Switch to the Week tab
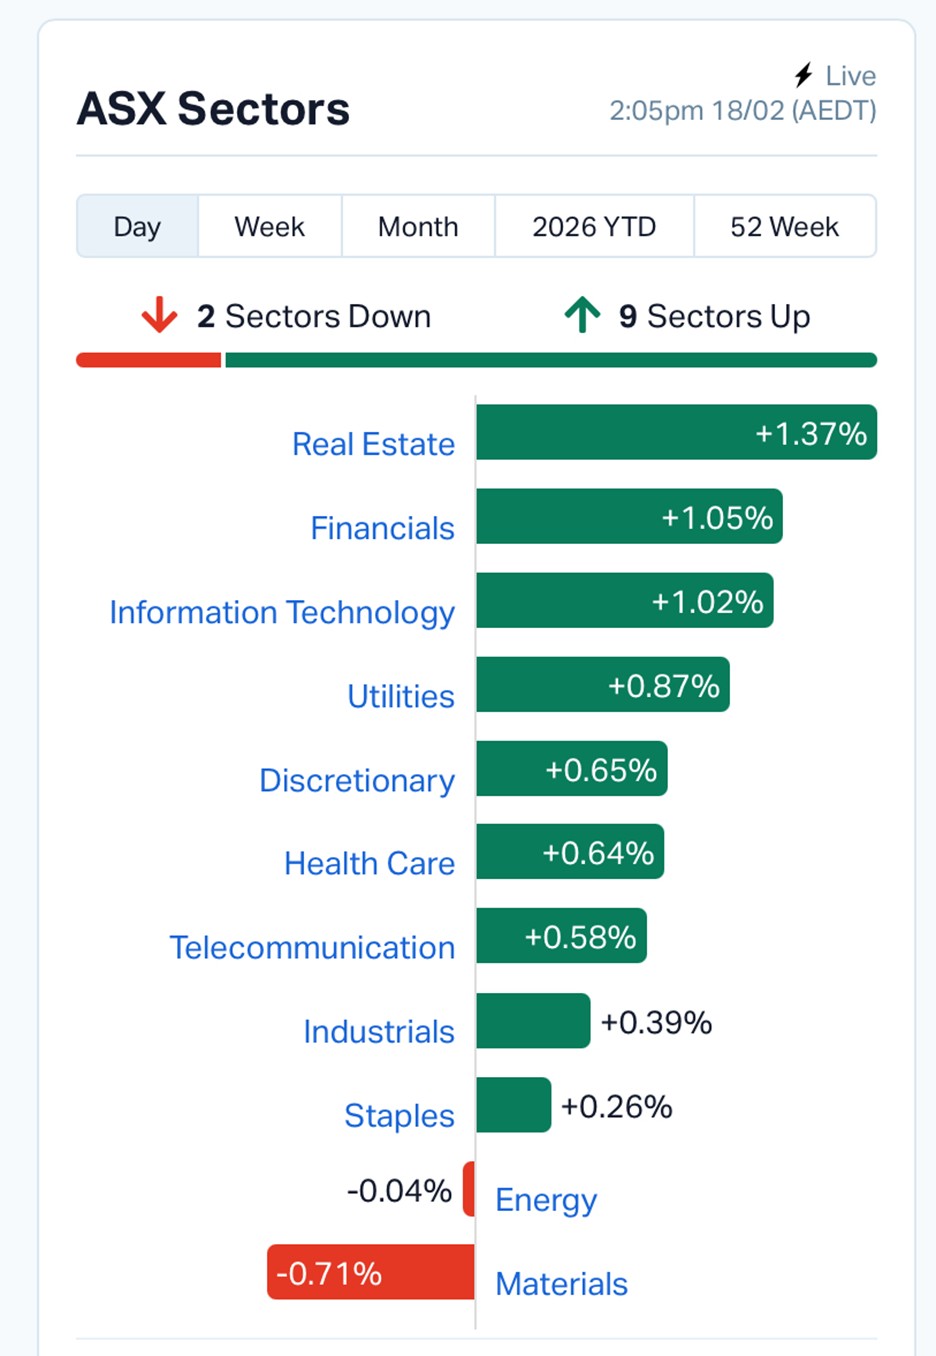 [269, 227]
